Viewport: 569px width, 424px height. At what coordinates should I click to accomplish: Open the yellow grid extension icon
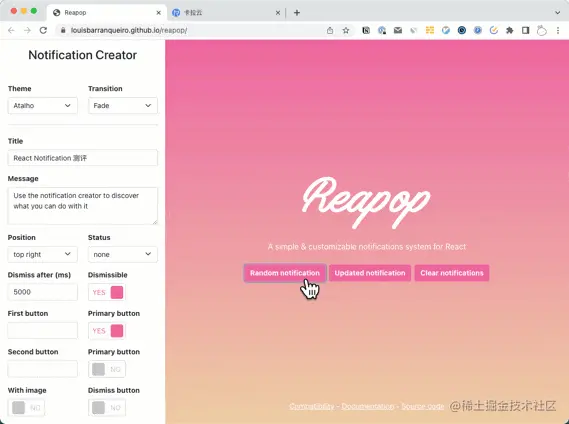(430, 30)
